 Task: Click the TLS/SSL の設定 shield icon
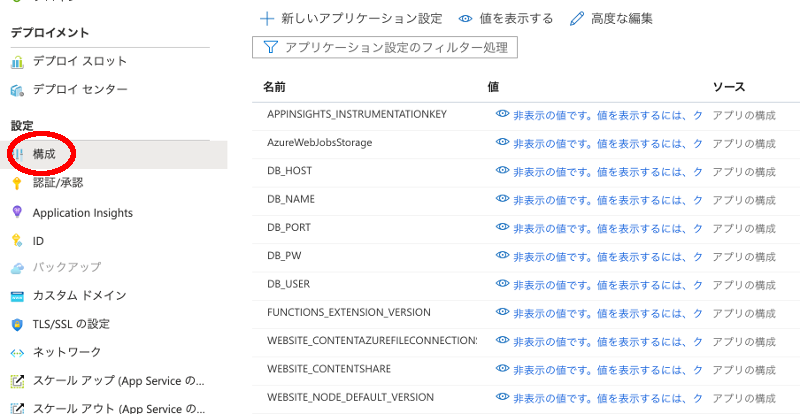click(x=17, y=324)
